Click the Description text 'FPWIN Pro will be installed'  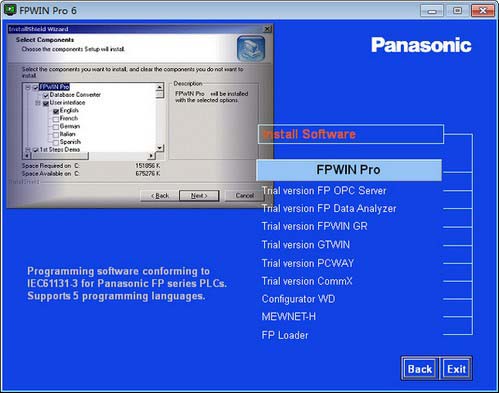point(212,94)
